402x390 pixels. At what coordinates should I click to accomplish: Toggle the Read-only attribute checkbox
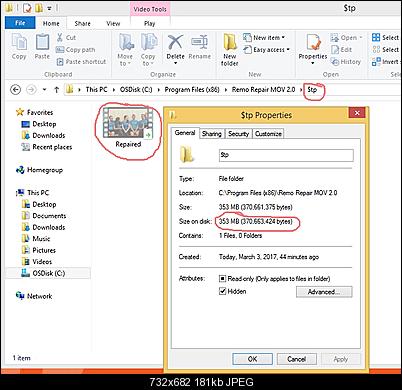[x=222, y=278]
